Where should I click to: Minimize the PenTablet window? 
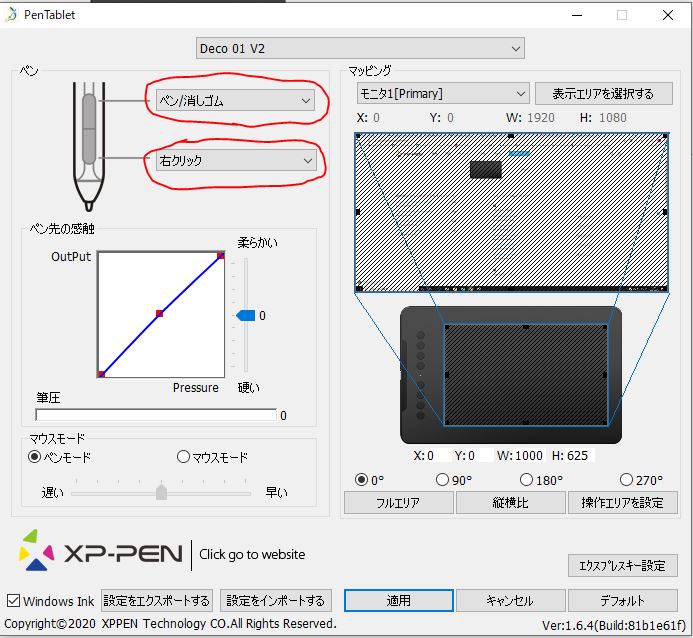coord(577,15)
